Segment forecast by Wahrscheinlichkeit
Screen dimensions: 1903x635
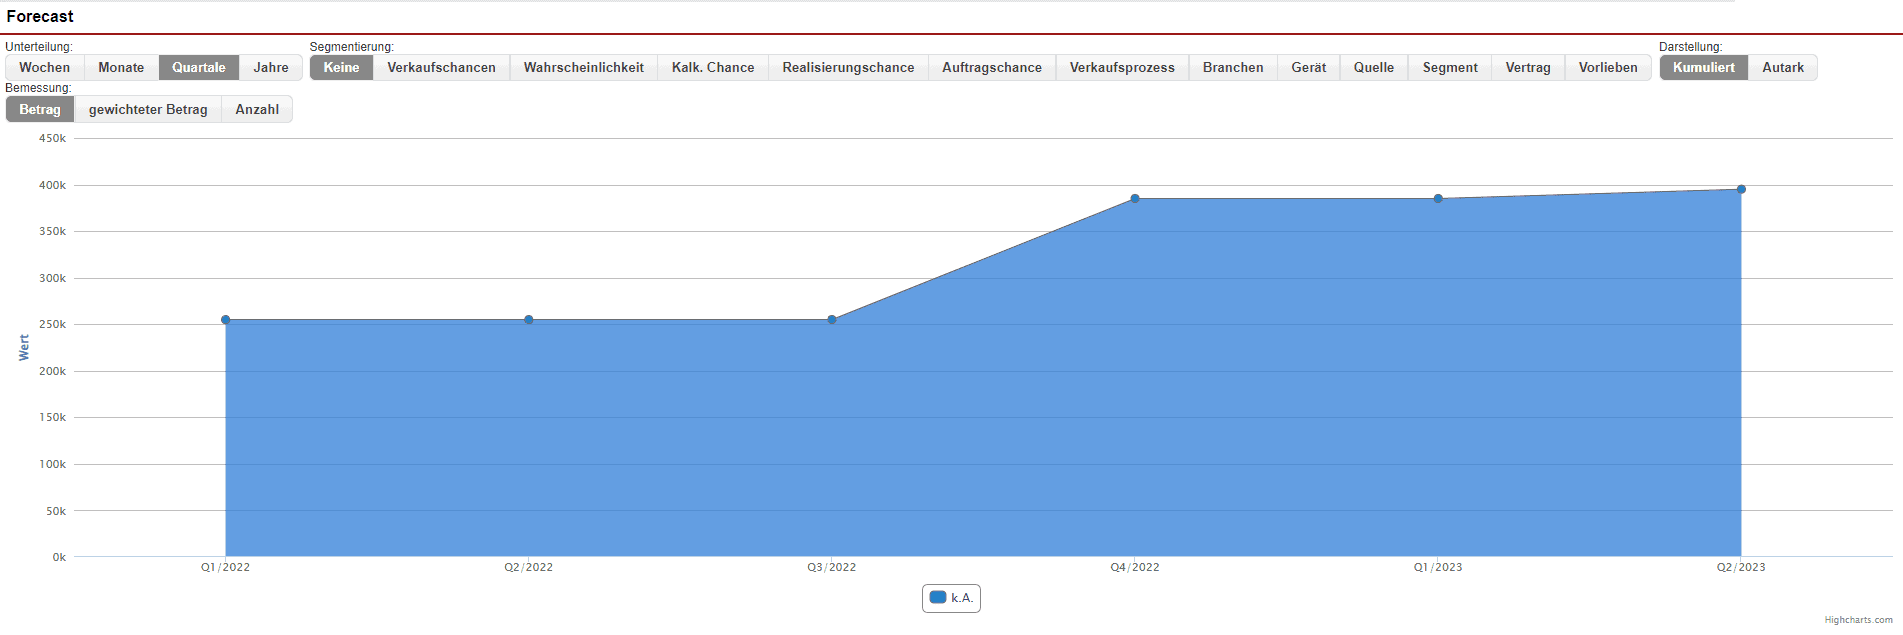pos(583,67)
